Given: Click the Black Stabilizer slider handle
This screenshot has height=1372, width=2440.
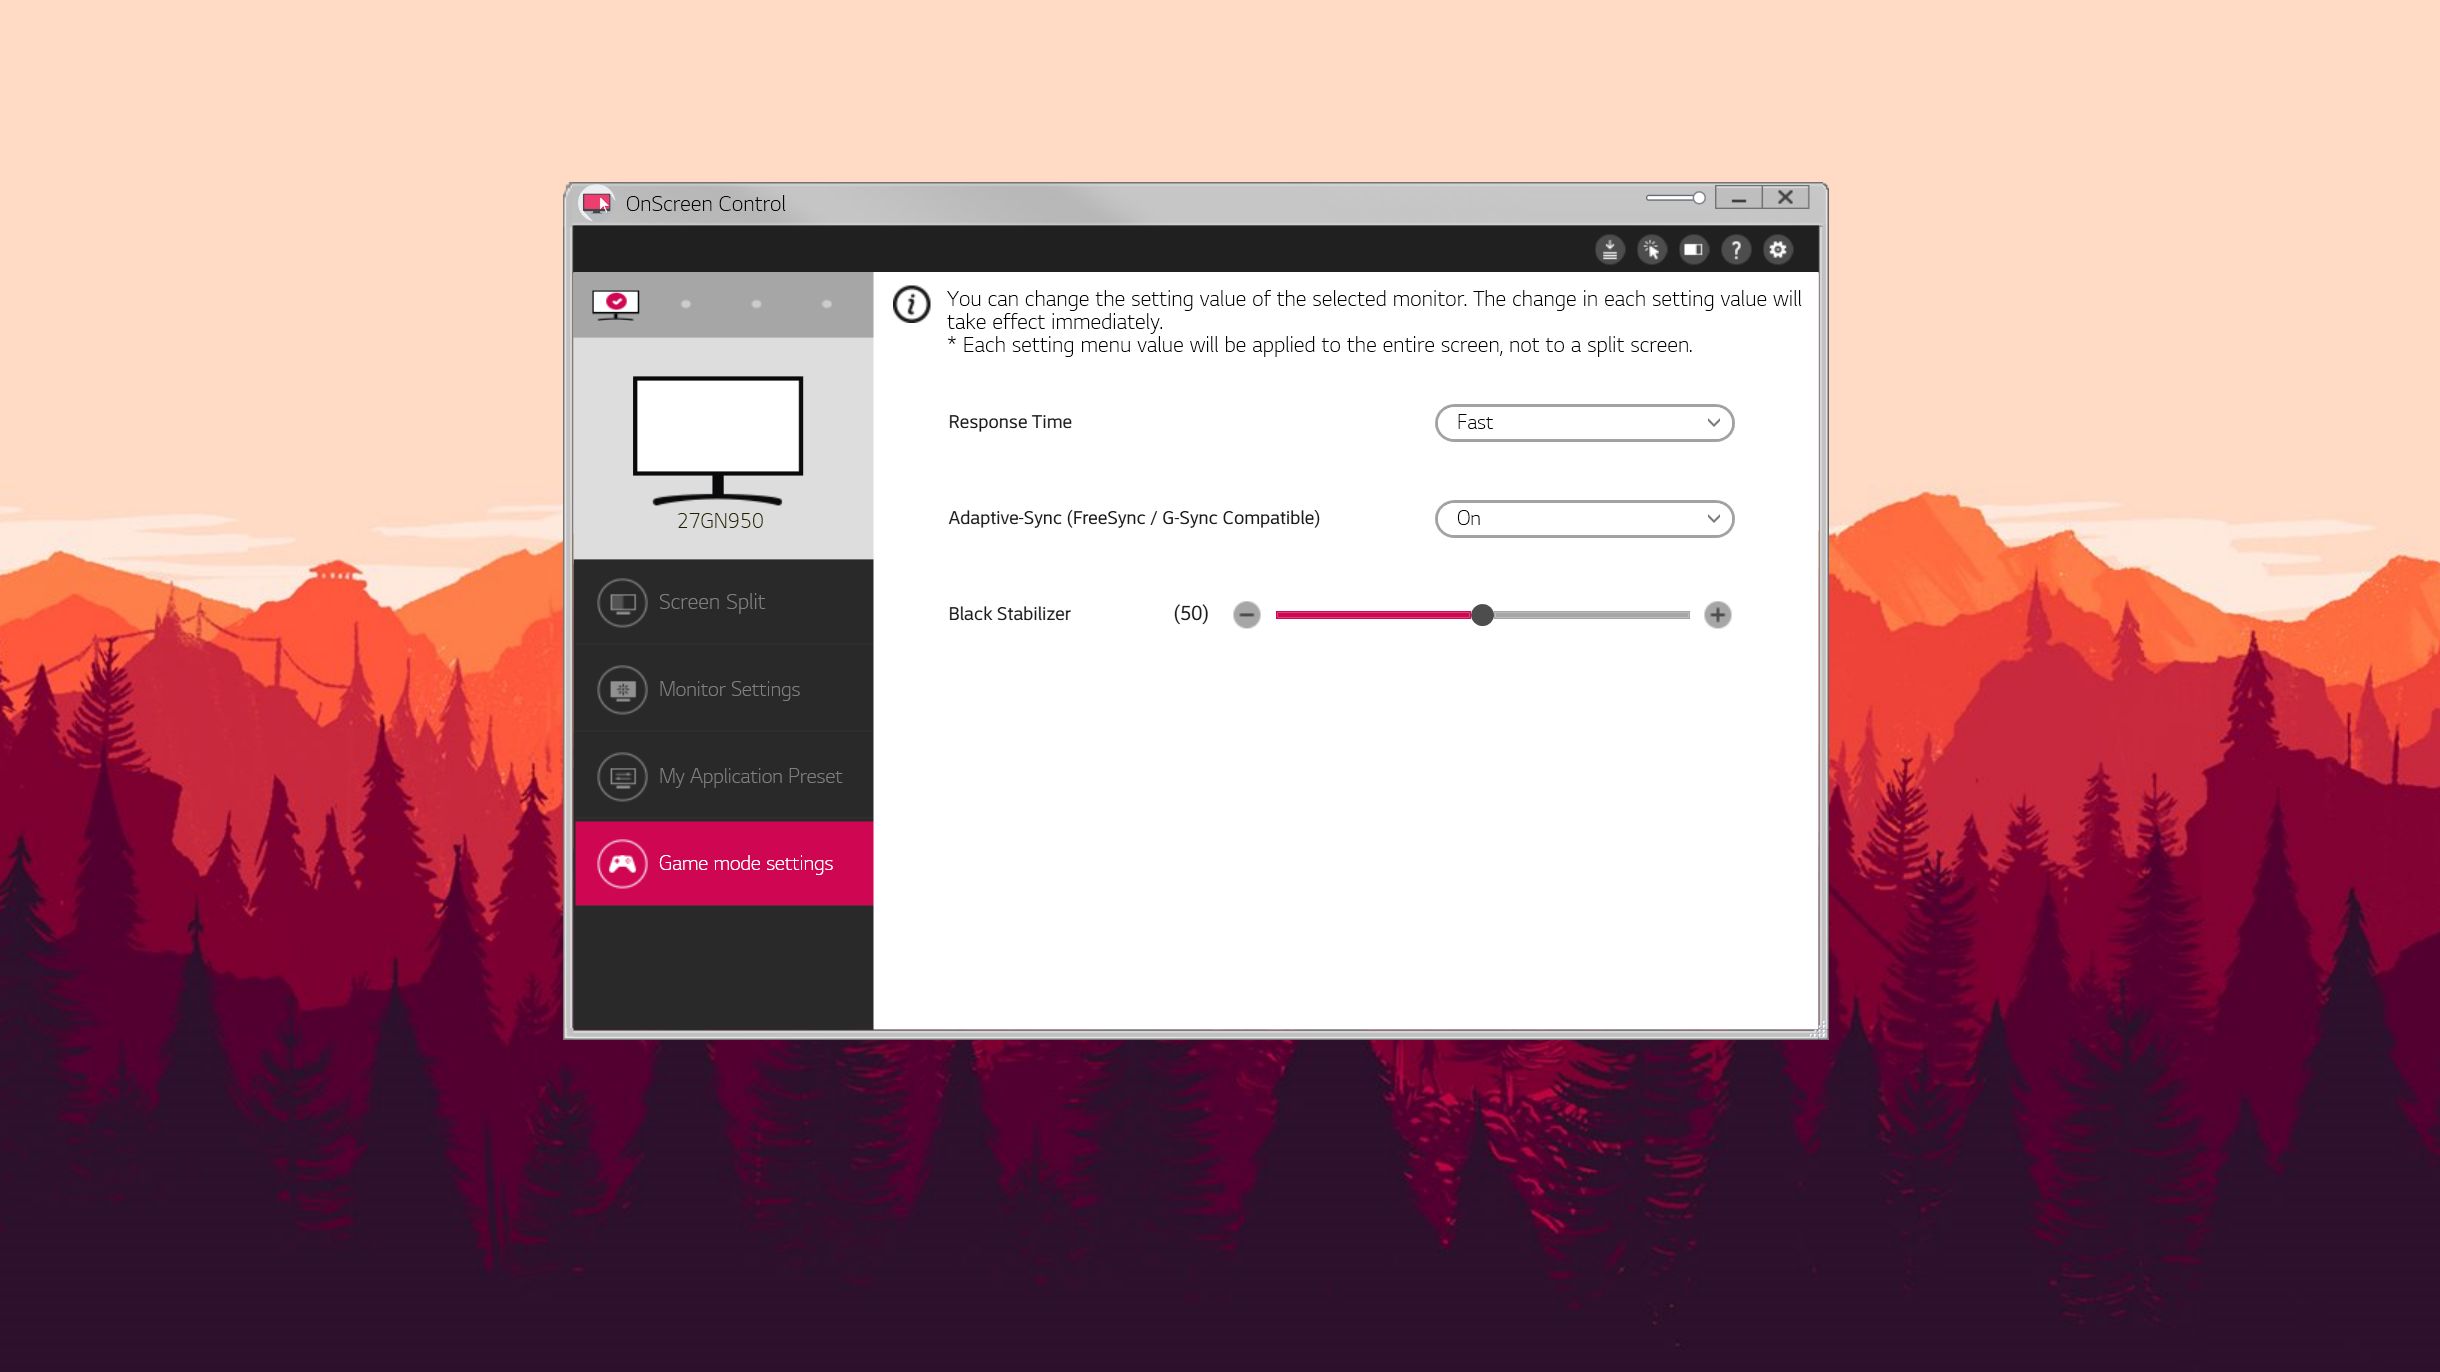Looking at the screenshot, I should [x=1482, y=615].
